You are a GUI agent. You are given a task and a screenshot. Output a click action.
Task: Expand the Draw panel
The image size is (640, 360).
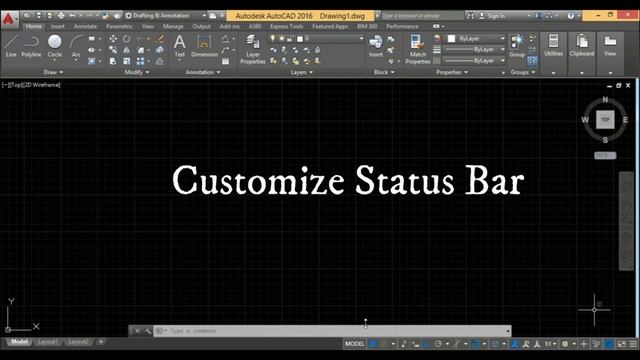pyautogui.click(x=53, y=72)
